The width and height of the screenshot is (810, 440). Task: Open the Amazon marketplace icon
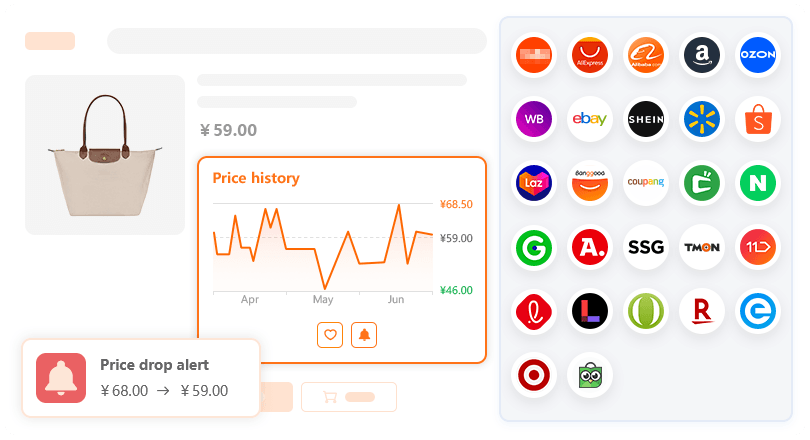click(702, 56)
